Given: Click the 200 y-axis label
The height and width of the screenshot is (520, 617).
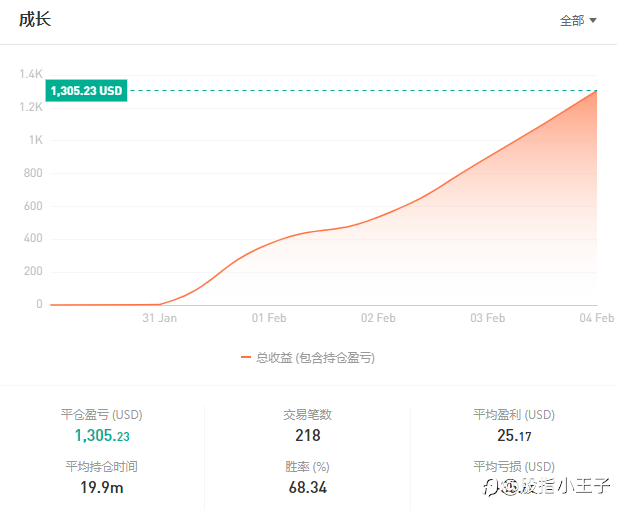Looking at the screenshot, I should point(33,271).
